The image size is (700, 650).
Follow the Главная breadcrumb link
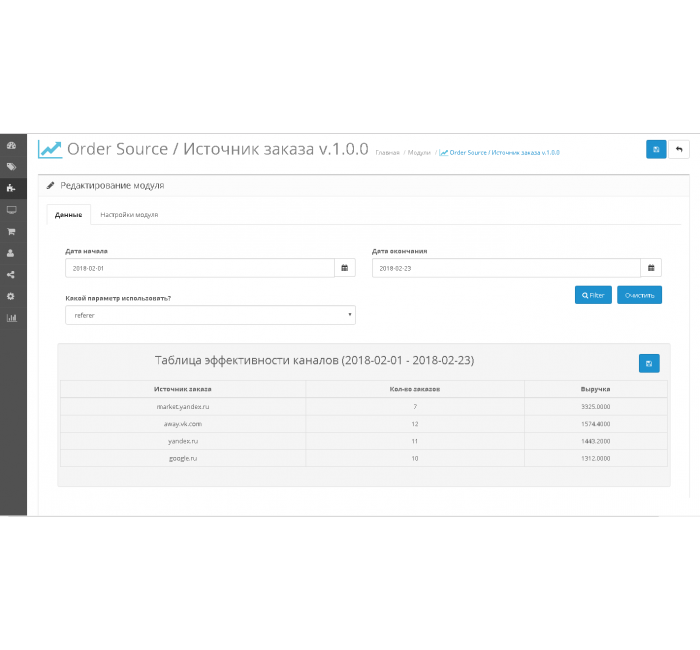[387, 153]
